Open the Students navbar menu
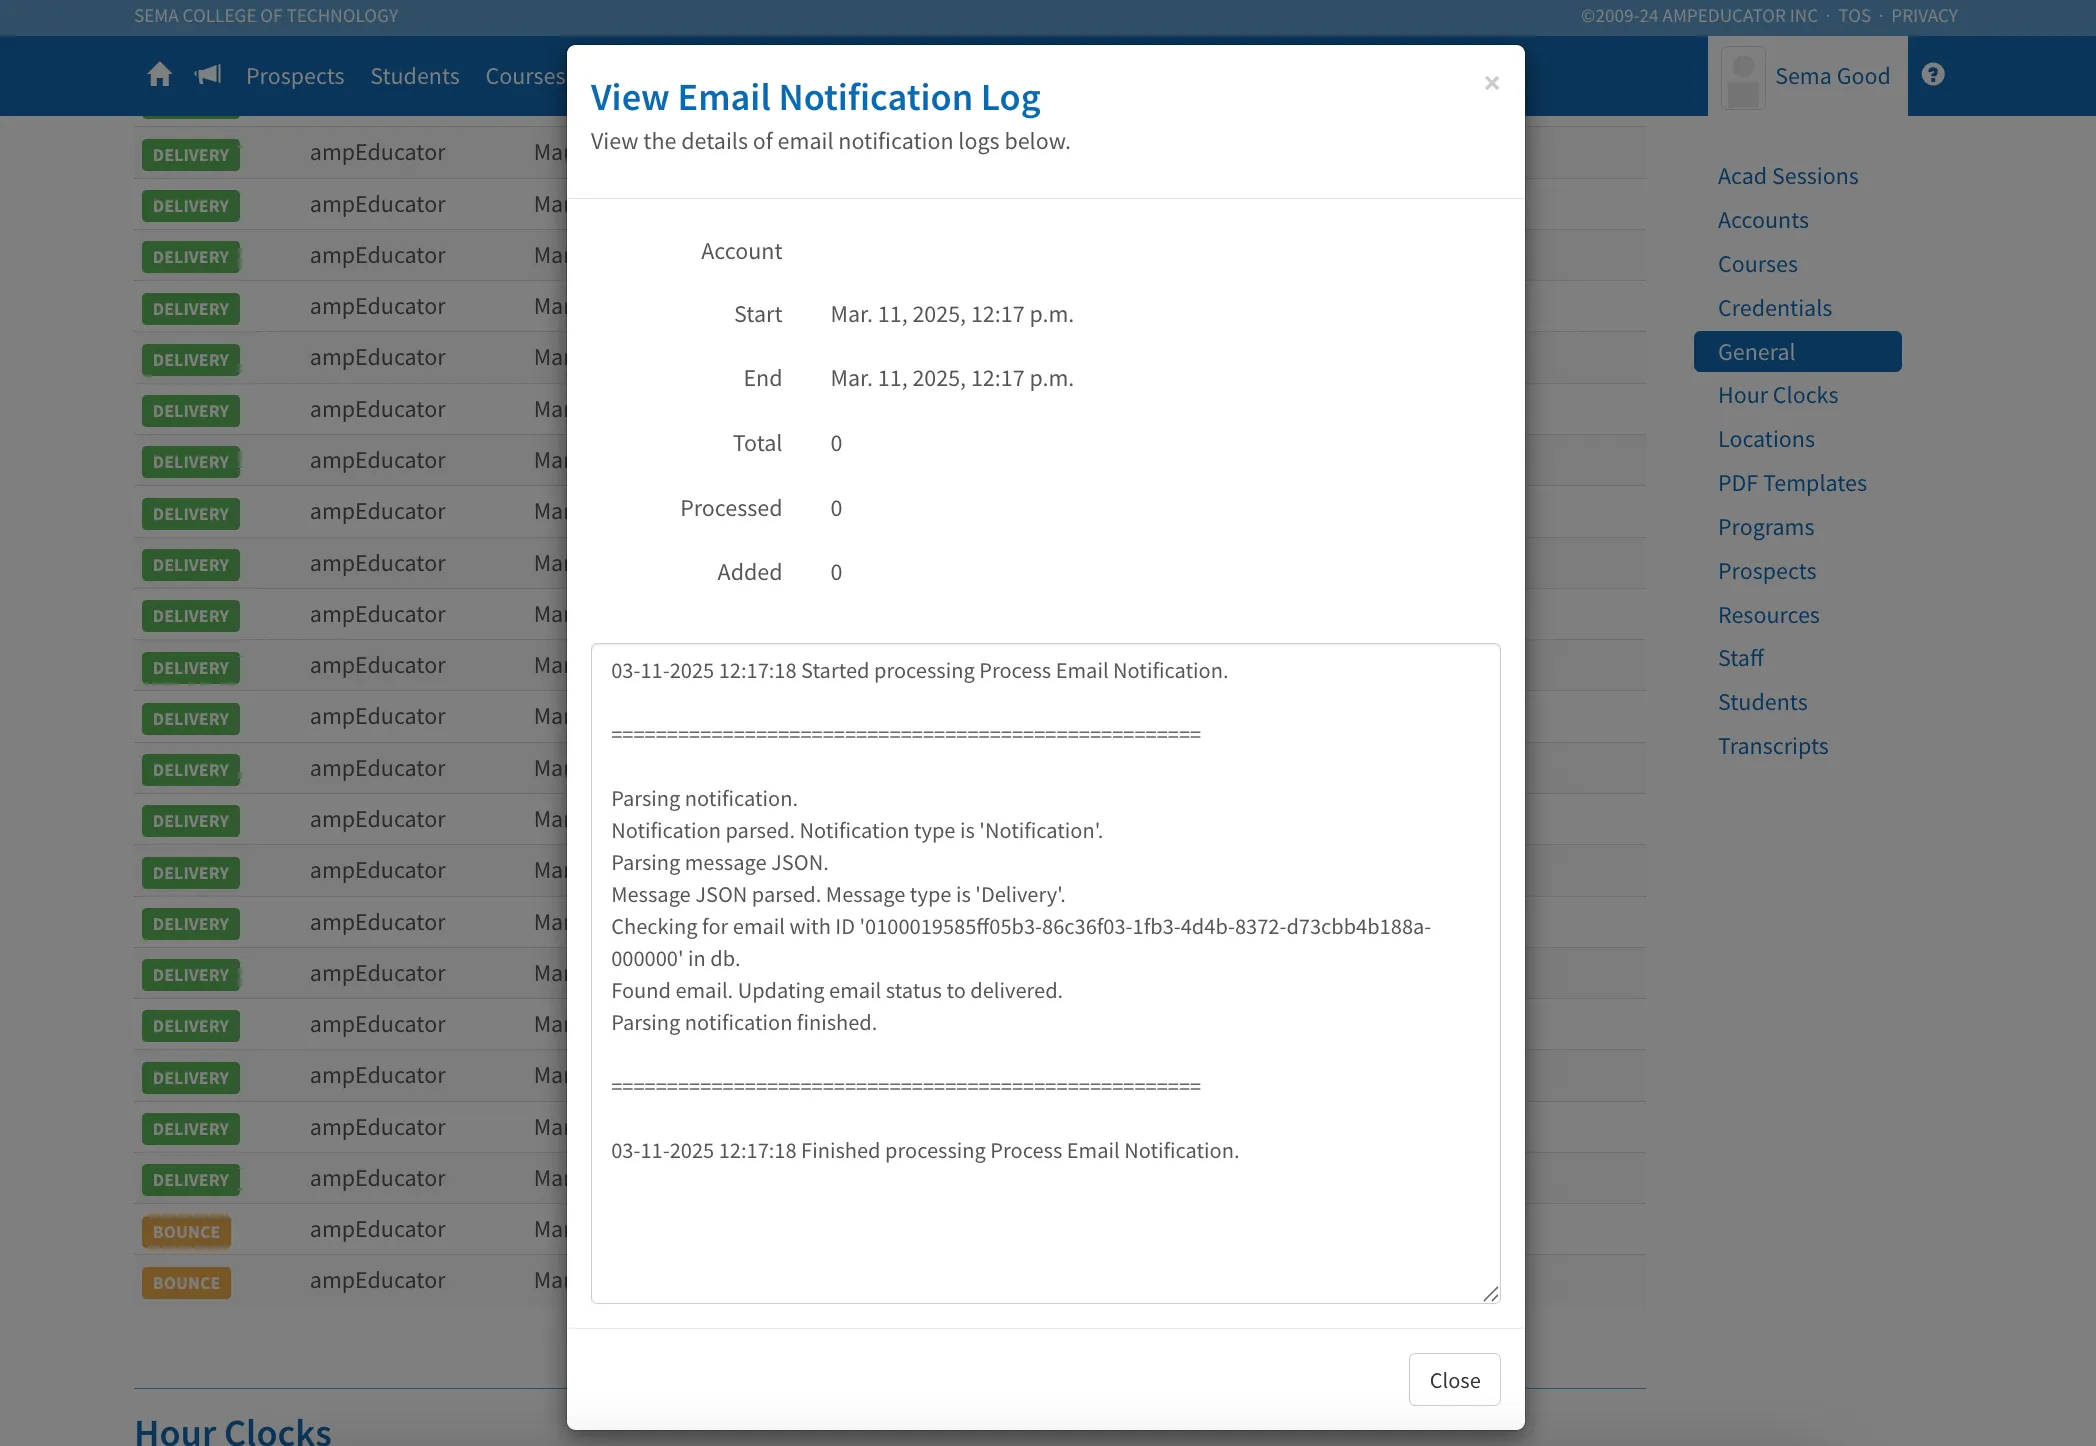This screenshot has height=1446, width=2096. coord(415,76)
